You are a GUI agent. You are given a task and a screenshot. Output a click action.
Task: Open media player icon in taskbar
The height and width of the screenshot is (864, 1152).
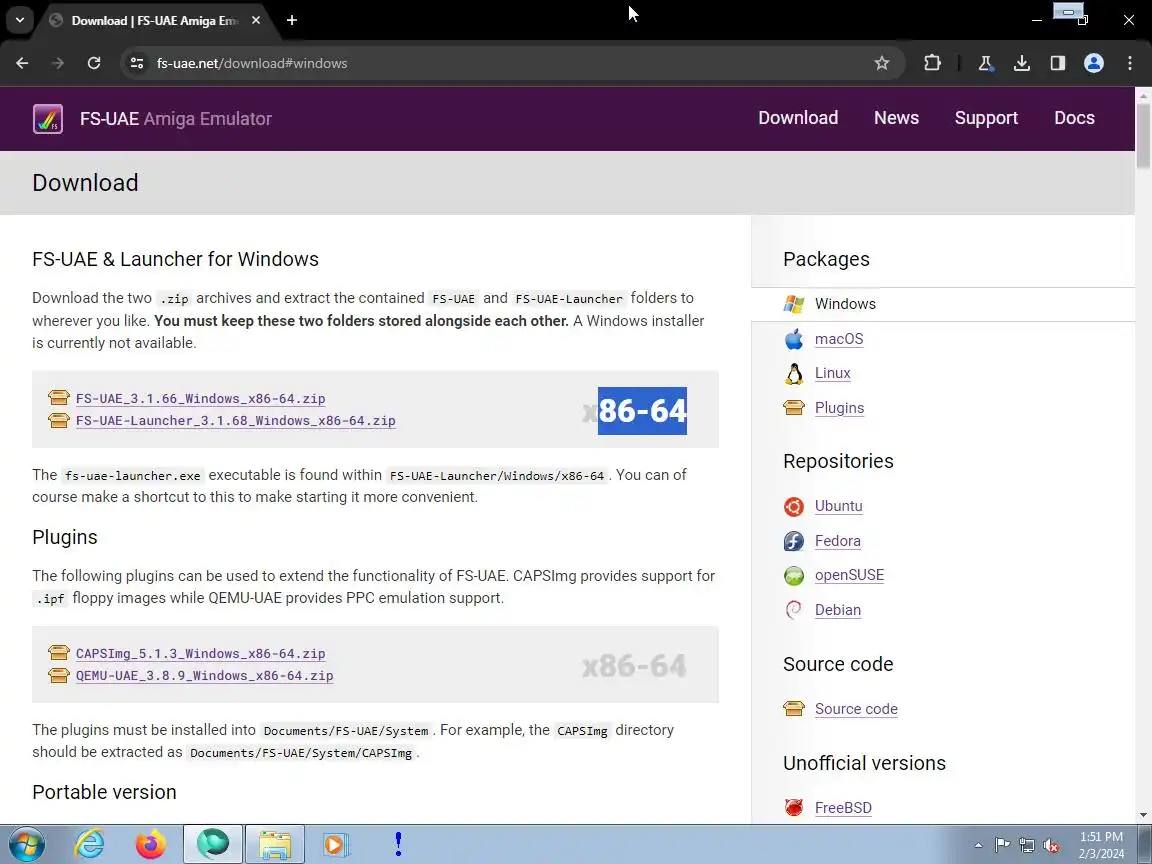[336, 844]
